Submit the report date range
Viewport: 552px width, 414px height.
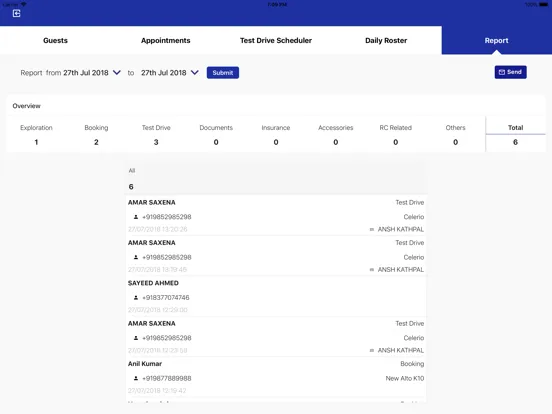coord(223,73)
